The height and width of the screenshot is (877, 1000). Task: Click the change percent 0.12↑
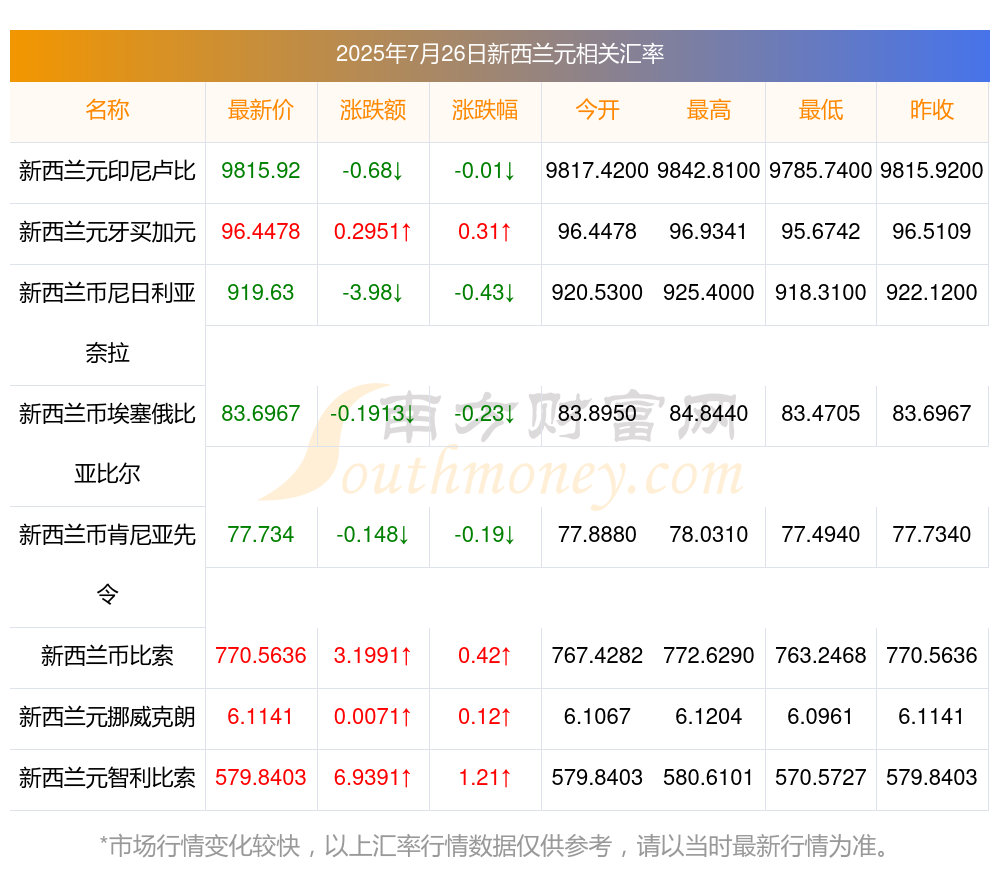485,716
